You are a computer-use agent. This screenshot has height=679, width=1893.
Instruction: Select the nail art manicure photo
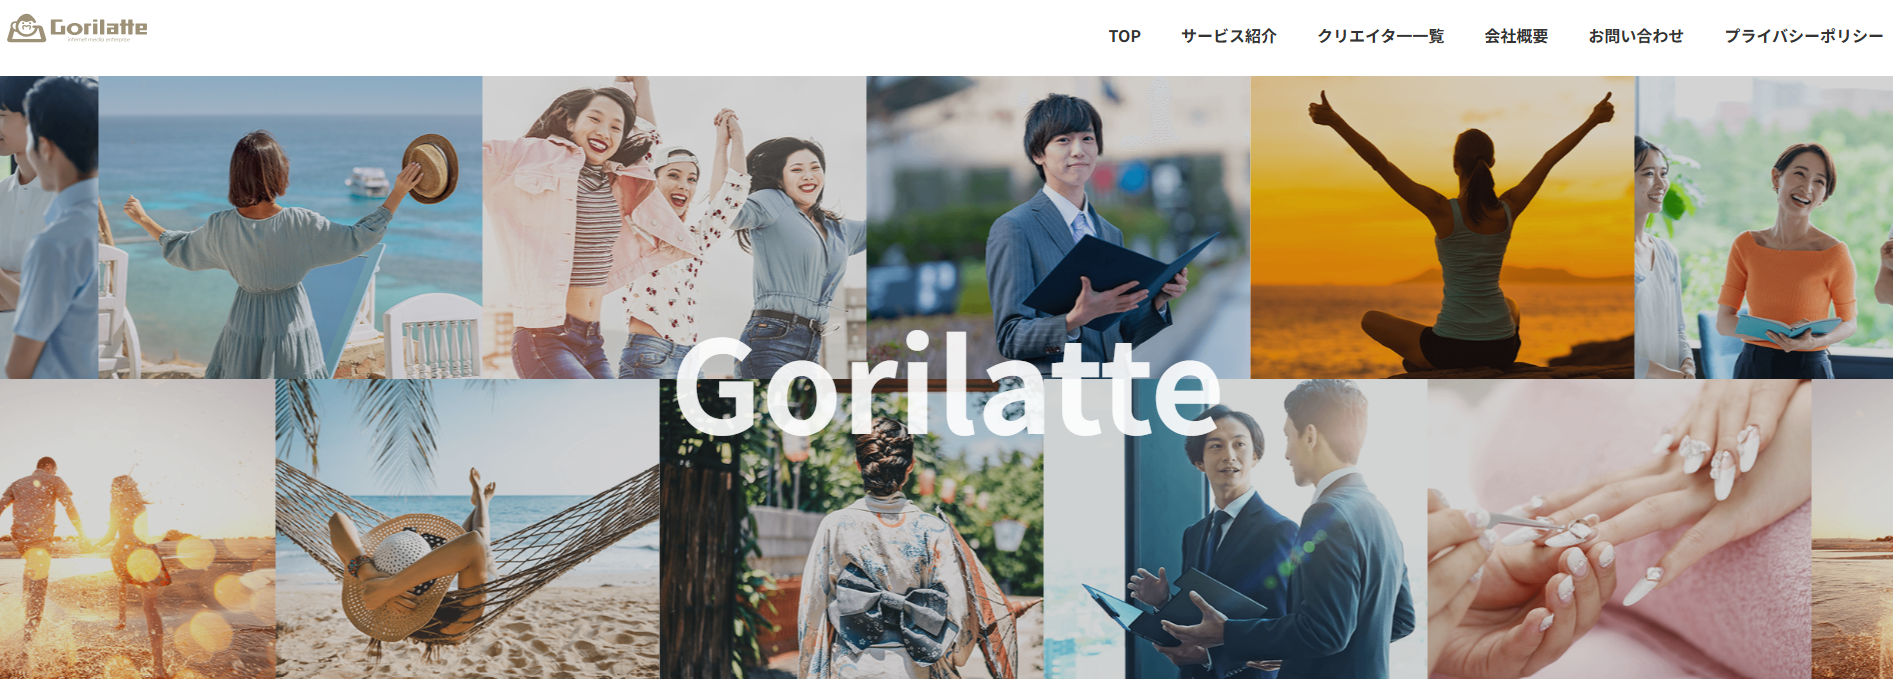click(1619, 529)
